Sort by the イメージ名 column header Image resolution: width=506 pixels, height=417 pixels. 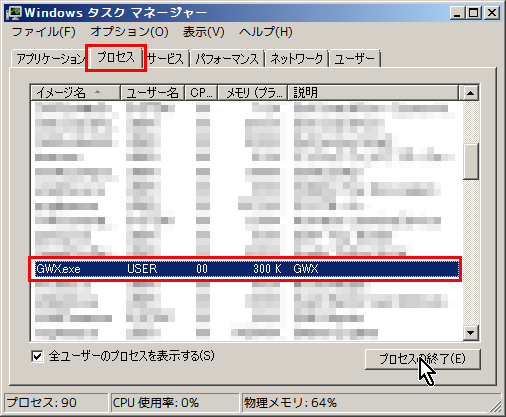click(75, 93)
